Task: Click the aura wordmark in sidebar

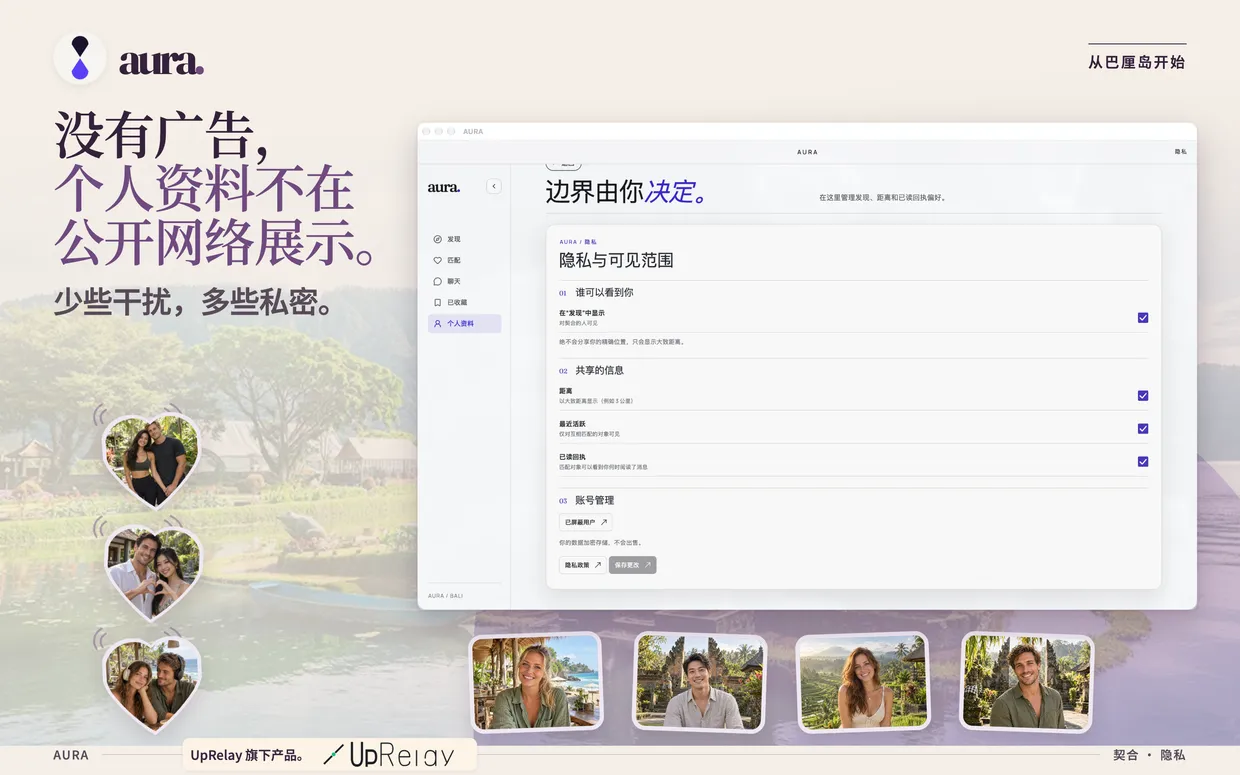Action: pos(444,187)
